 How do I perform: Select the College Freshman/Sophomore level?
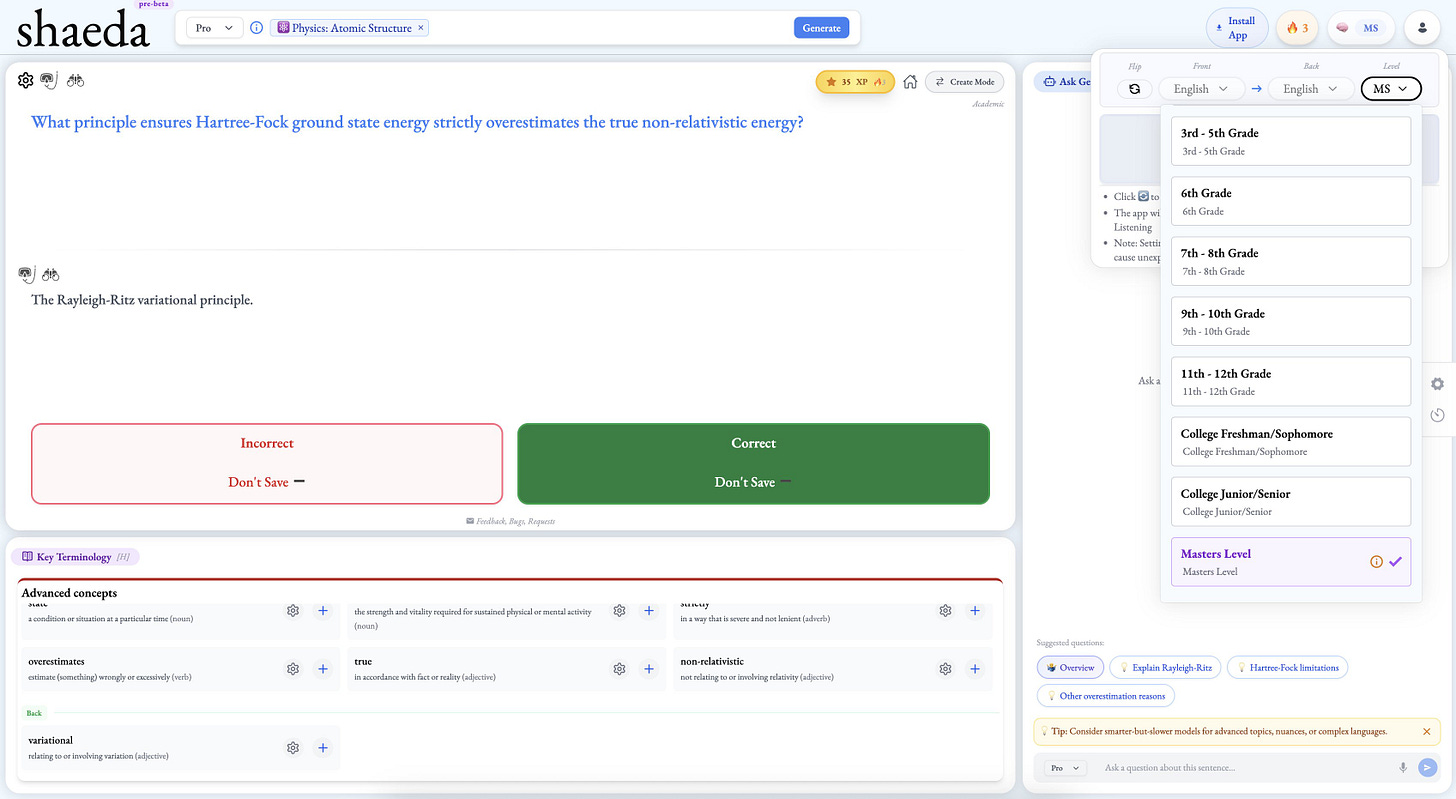point(1291,441)
